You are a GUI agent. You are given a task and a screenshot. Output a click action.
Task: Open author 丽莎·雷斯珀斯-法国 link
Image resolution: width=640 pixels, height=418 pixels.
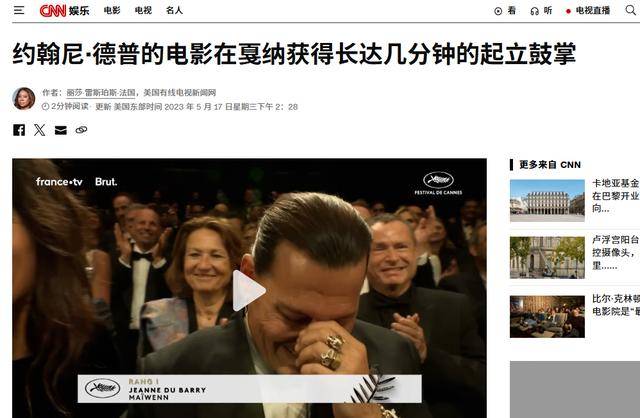[x=101, y=93]
